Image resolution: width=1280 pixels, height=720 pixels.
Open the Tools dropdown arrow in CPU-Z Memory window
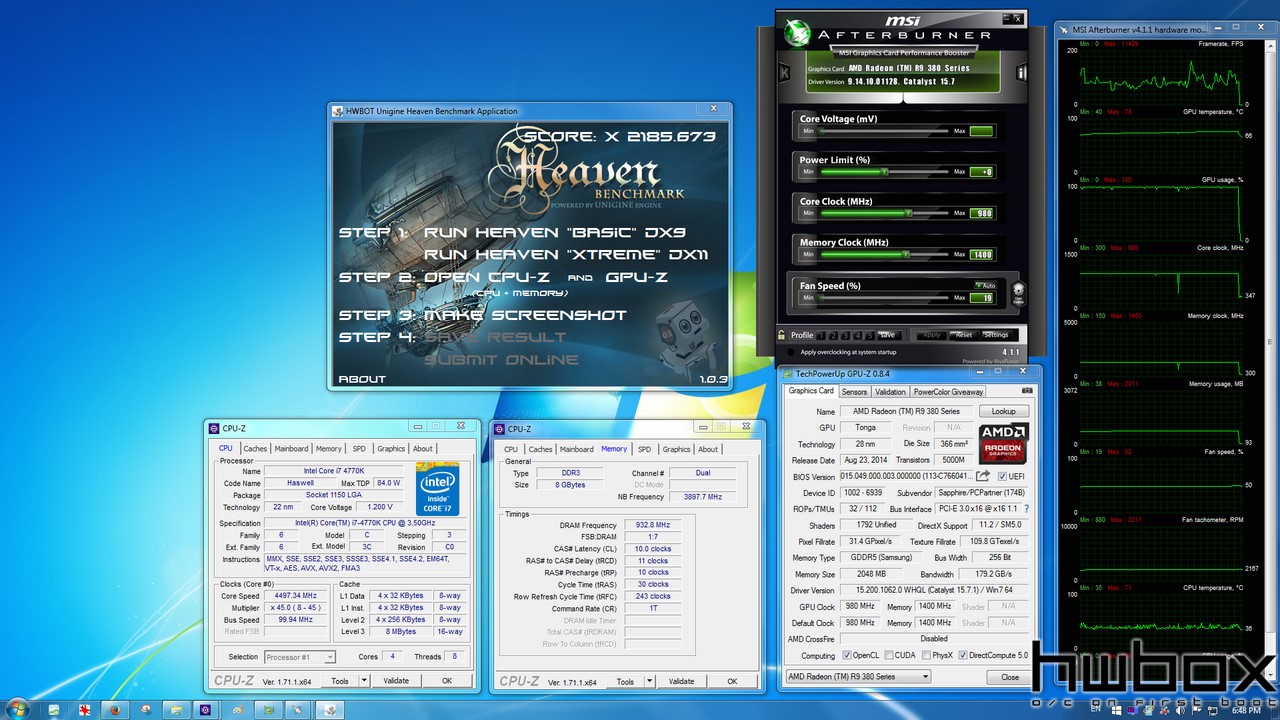(649, 682)
